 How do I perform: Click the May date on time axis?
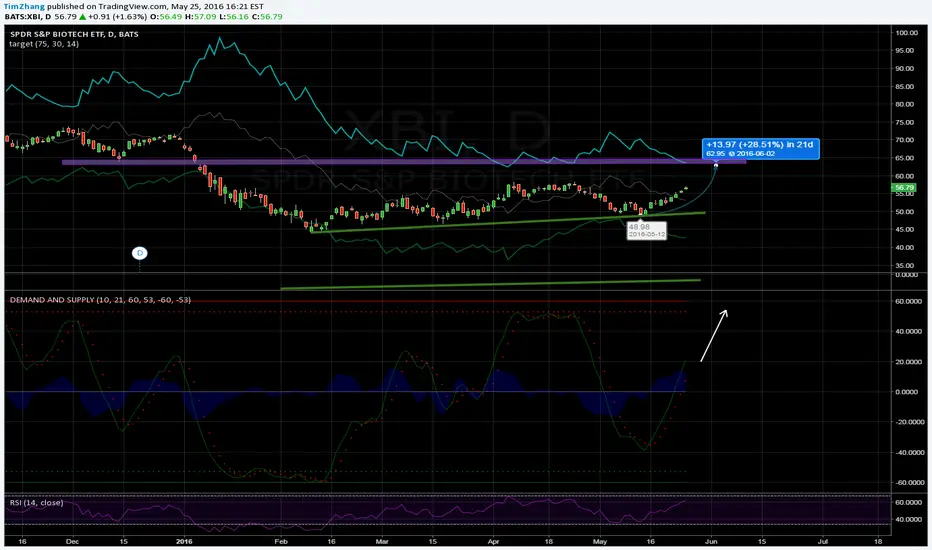(x=600, y=542)
